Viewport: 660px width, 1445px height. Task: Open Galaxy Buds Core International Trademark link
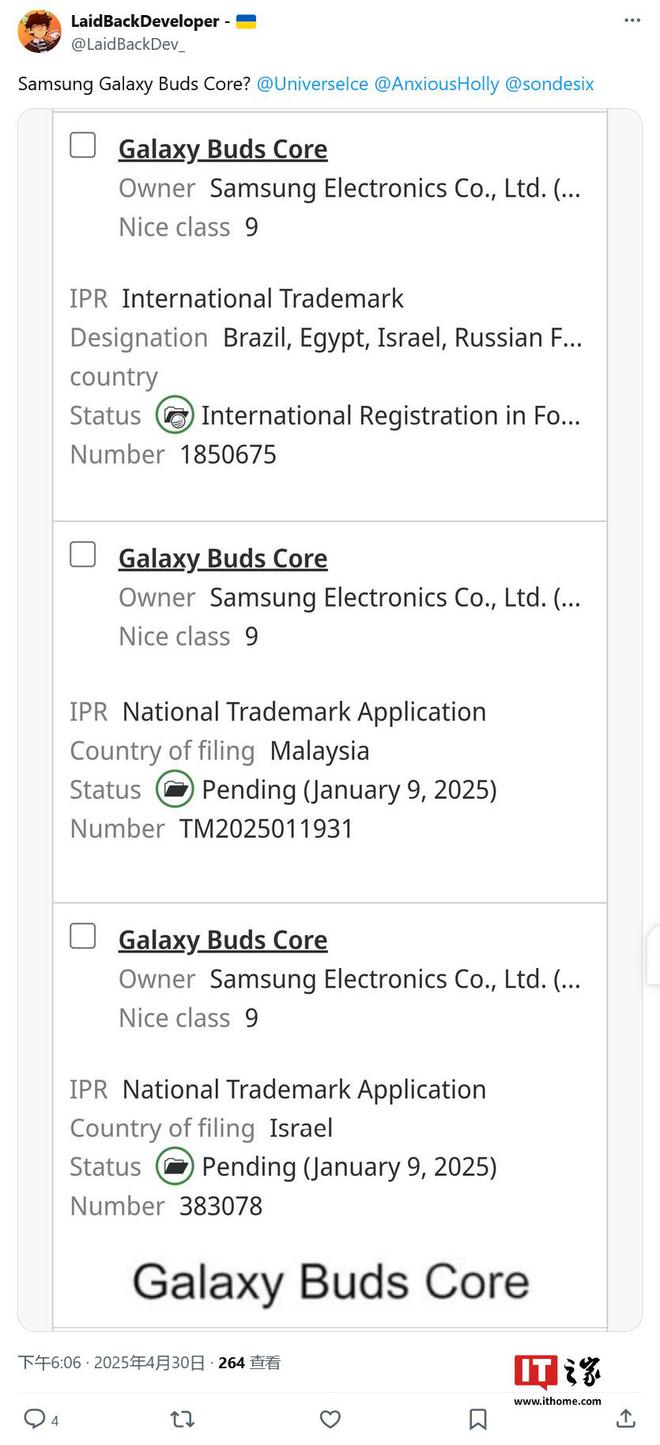pyautogui.click(x=223, y=149)
